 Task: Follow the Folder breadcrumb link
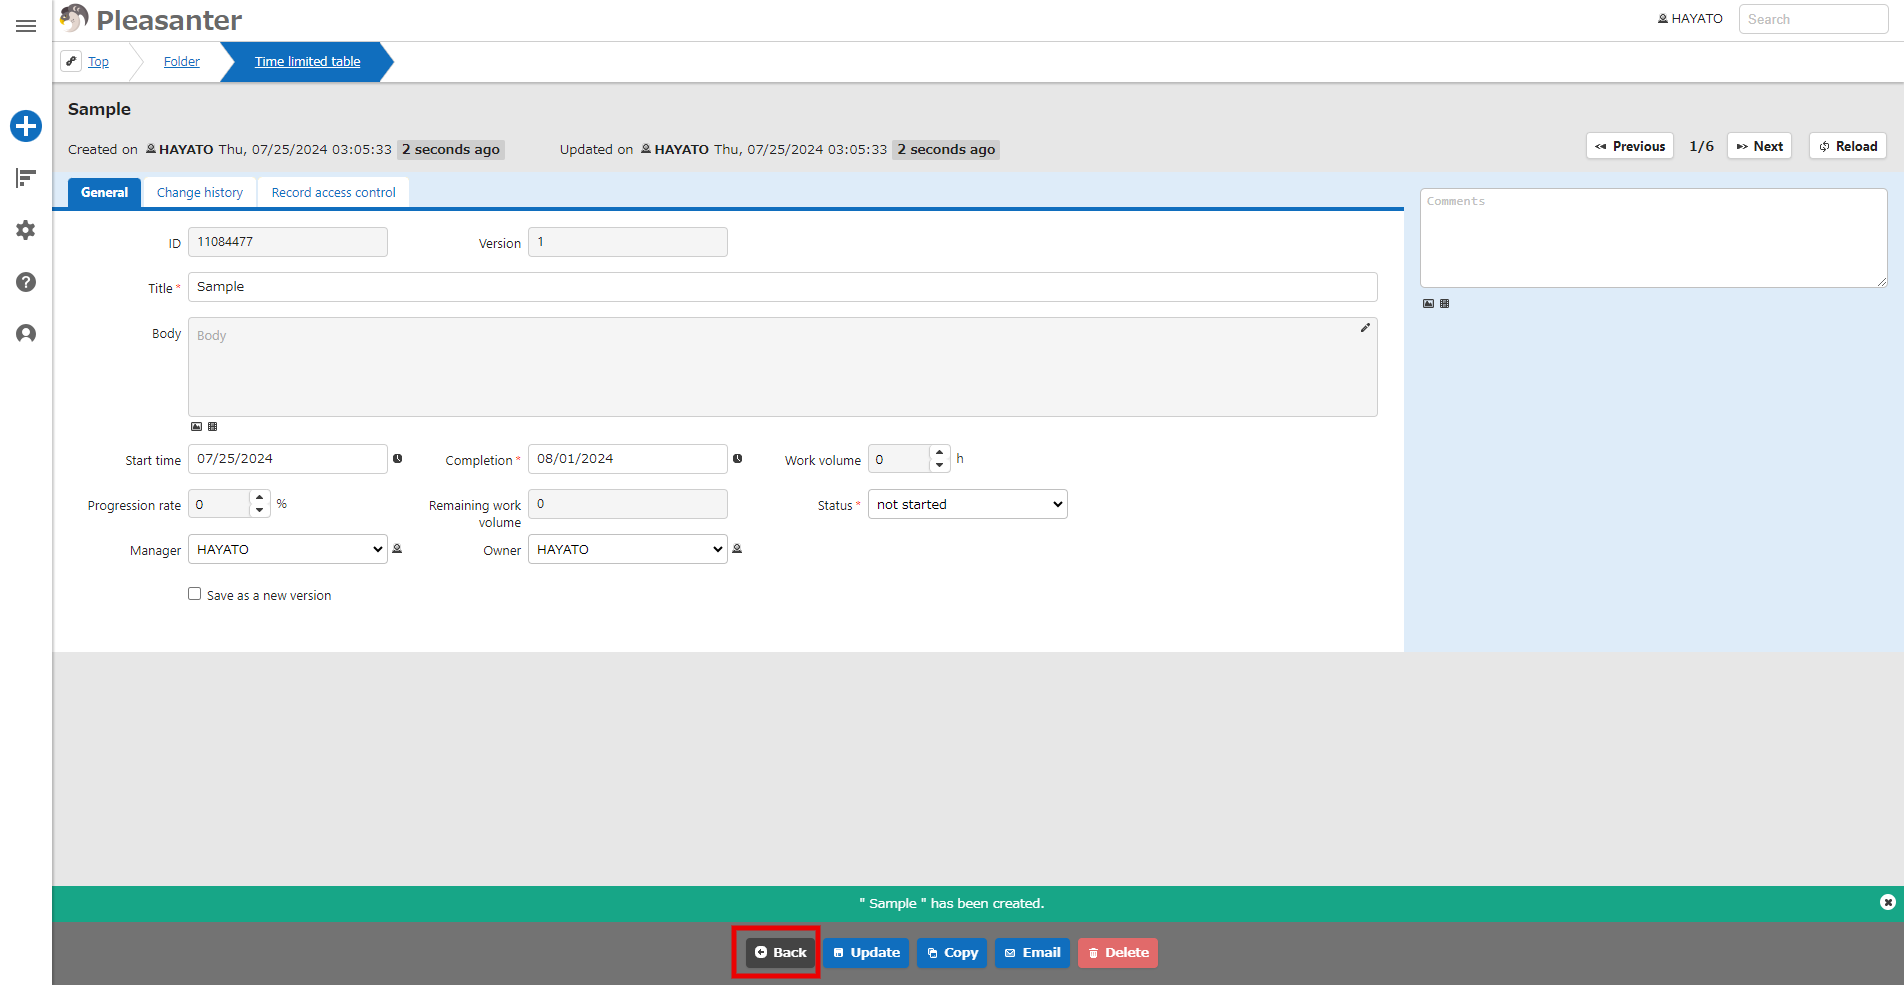(182, 62)
